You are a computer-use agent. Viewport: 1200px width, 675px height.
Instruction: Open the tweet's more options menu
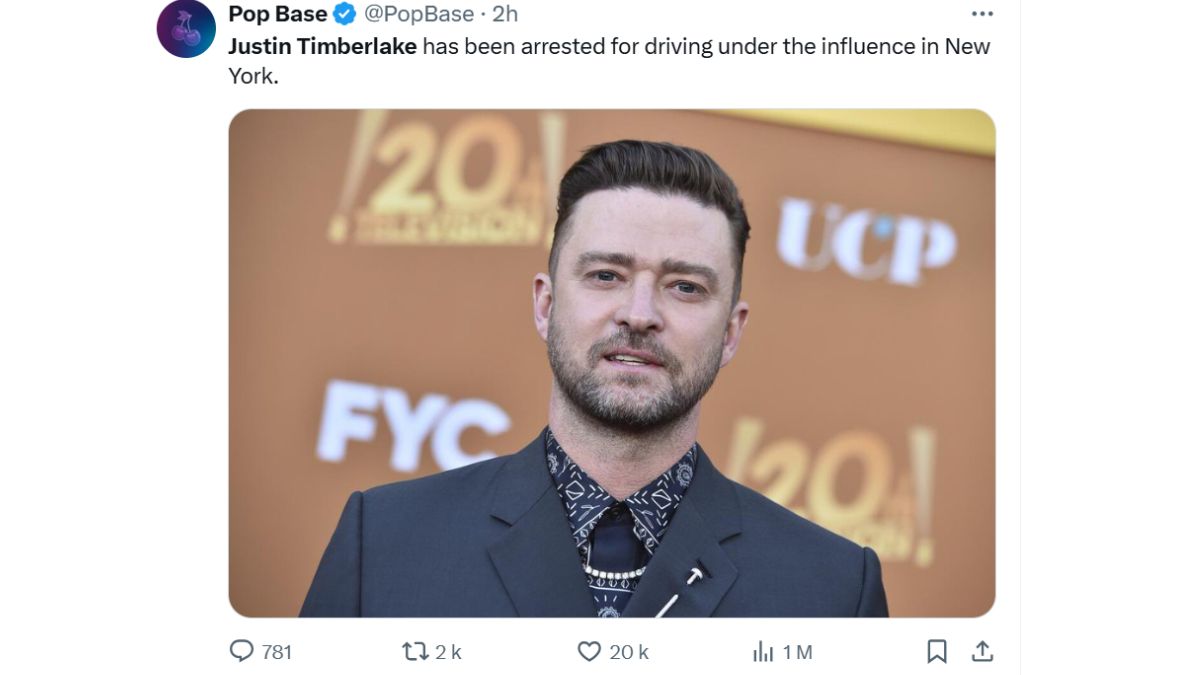tap(982, 13)
